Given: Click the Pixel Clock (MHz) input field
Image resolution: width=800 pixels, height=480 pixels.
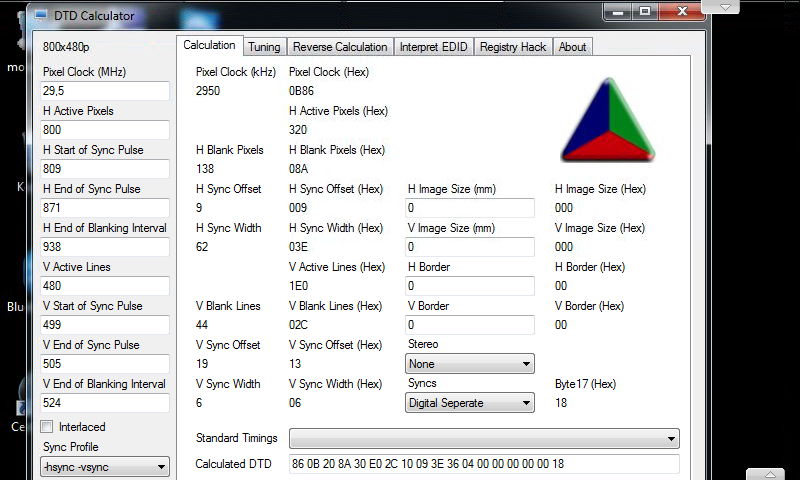Looking at the screenshot, I should pyautogui.click(x=104, y=91).
